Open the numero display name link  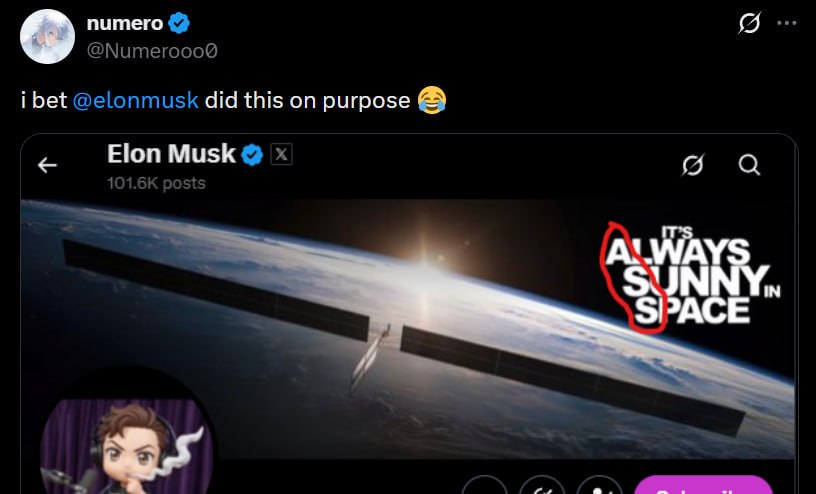(x=125, y=24)
